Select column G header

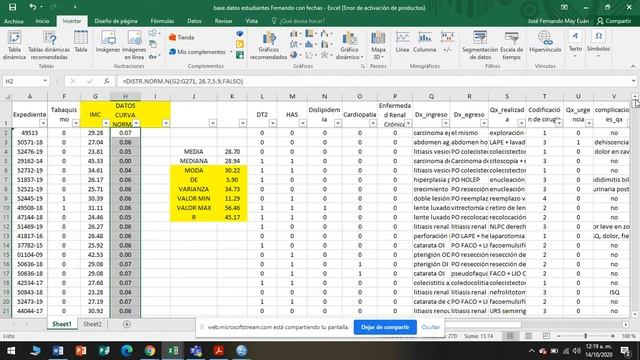[x=95, y=96]
